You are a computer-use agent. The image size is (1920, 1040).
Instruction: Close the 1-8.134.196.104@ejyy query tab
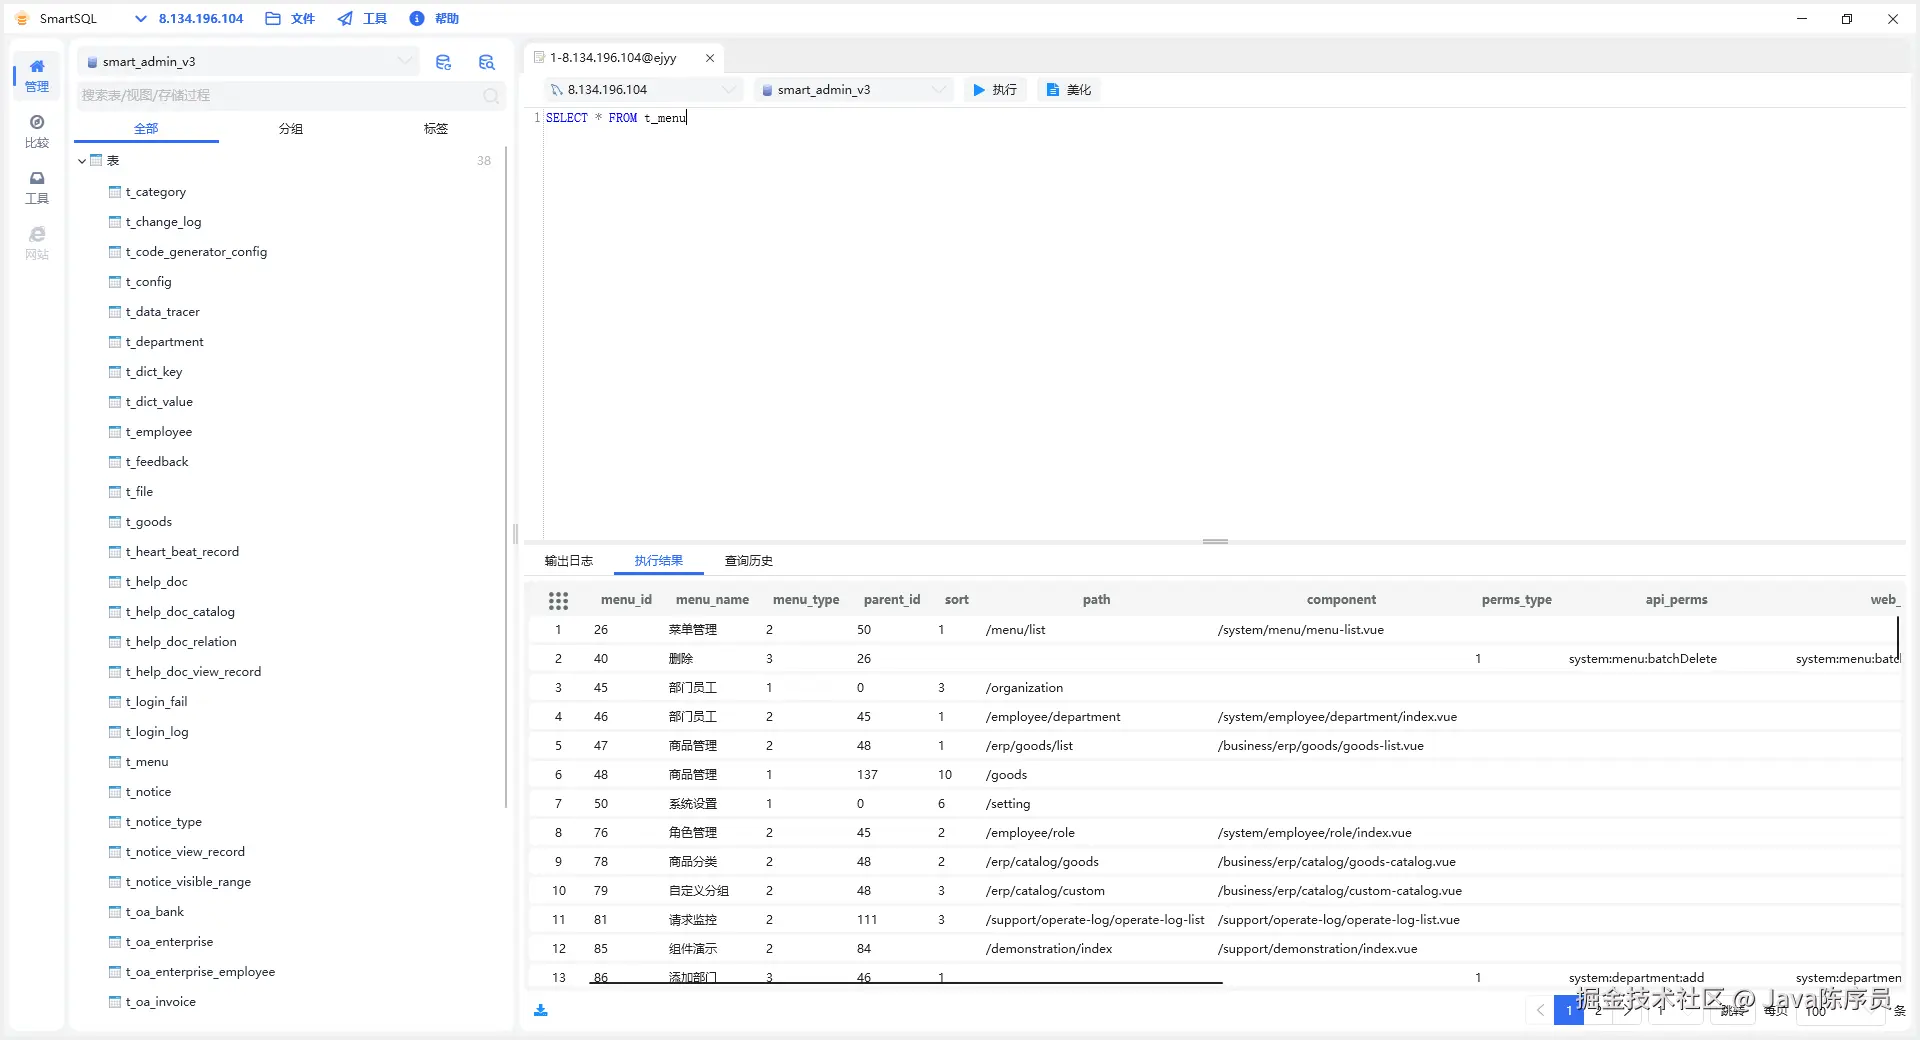710,58
